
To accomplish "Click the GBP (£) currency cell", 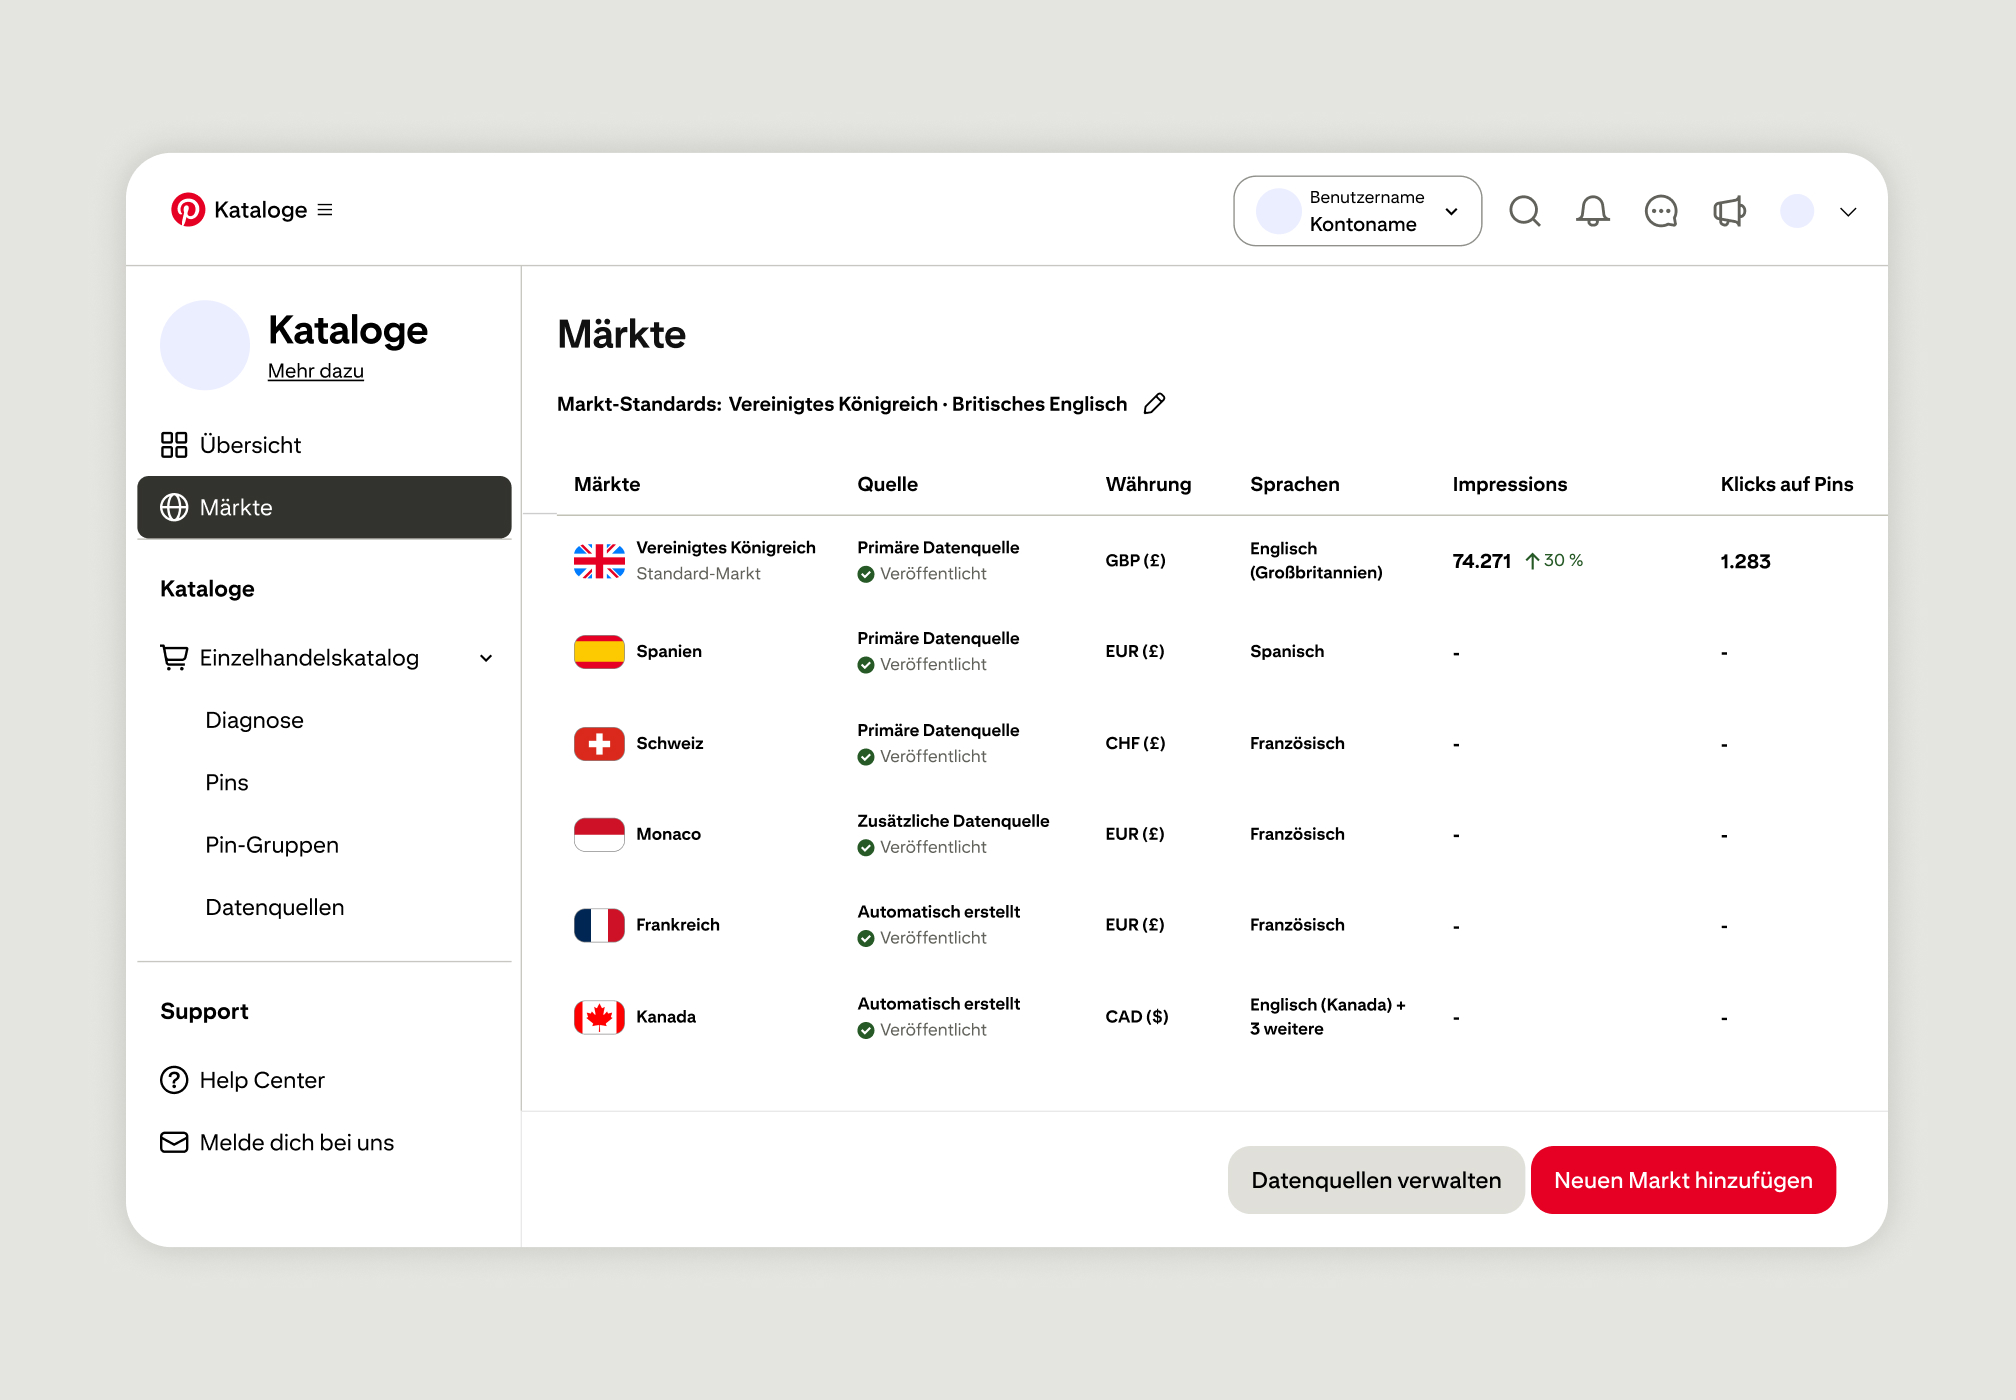I will pyautogui.click(x=1135, y=561).
